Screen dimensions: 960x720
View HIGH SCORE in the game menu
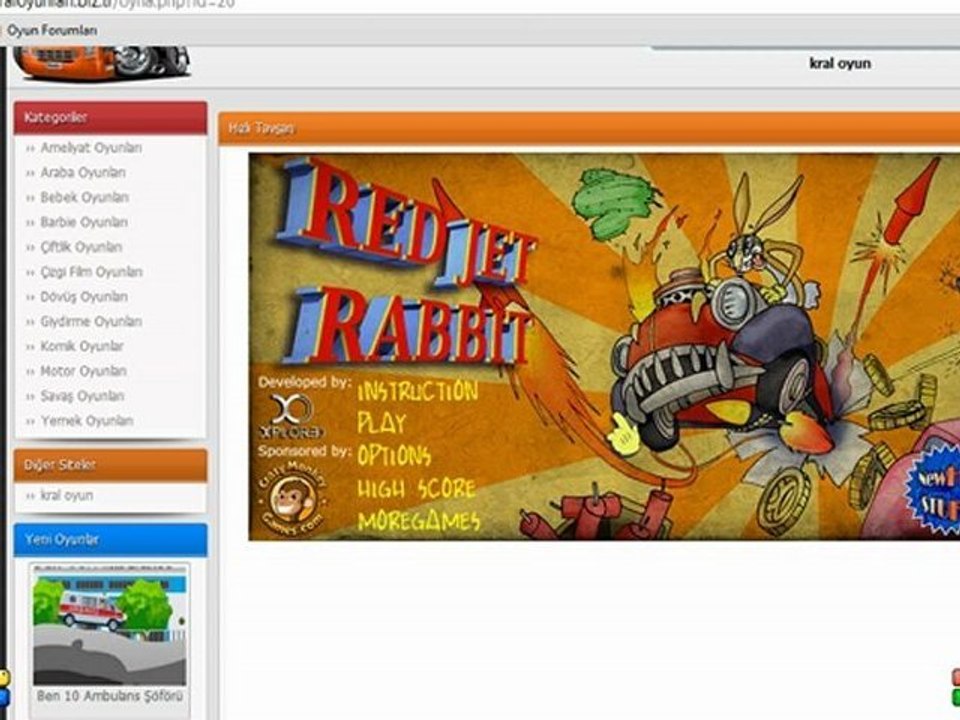click(416, 489)
